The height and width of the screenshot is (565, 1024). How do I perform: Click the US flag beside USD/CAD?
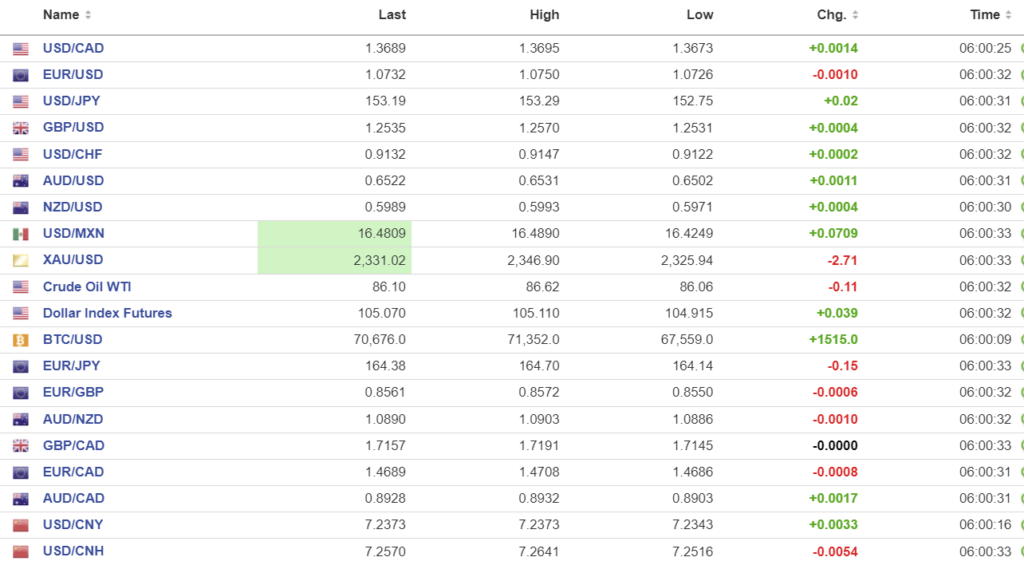tap(20, 49)
